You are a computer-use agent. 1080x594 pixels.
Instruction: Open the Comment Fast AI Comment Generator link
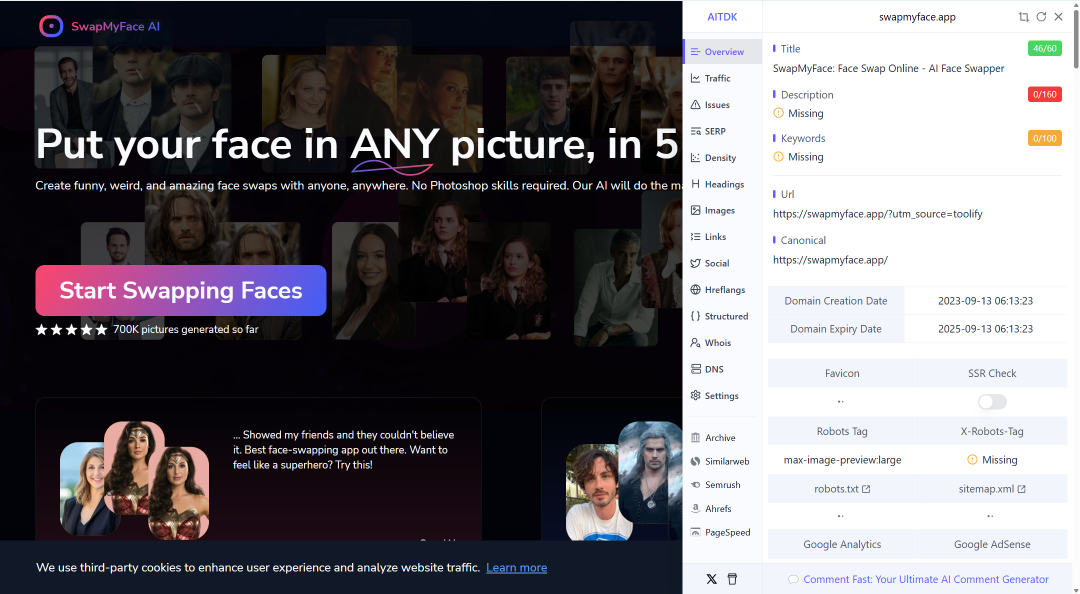pos(926,580)
